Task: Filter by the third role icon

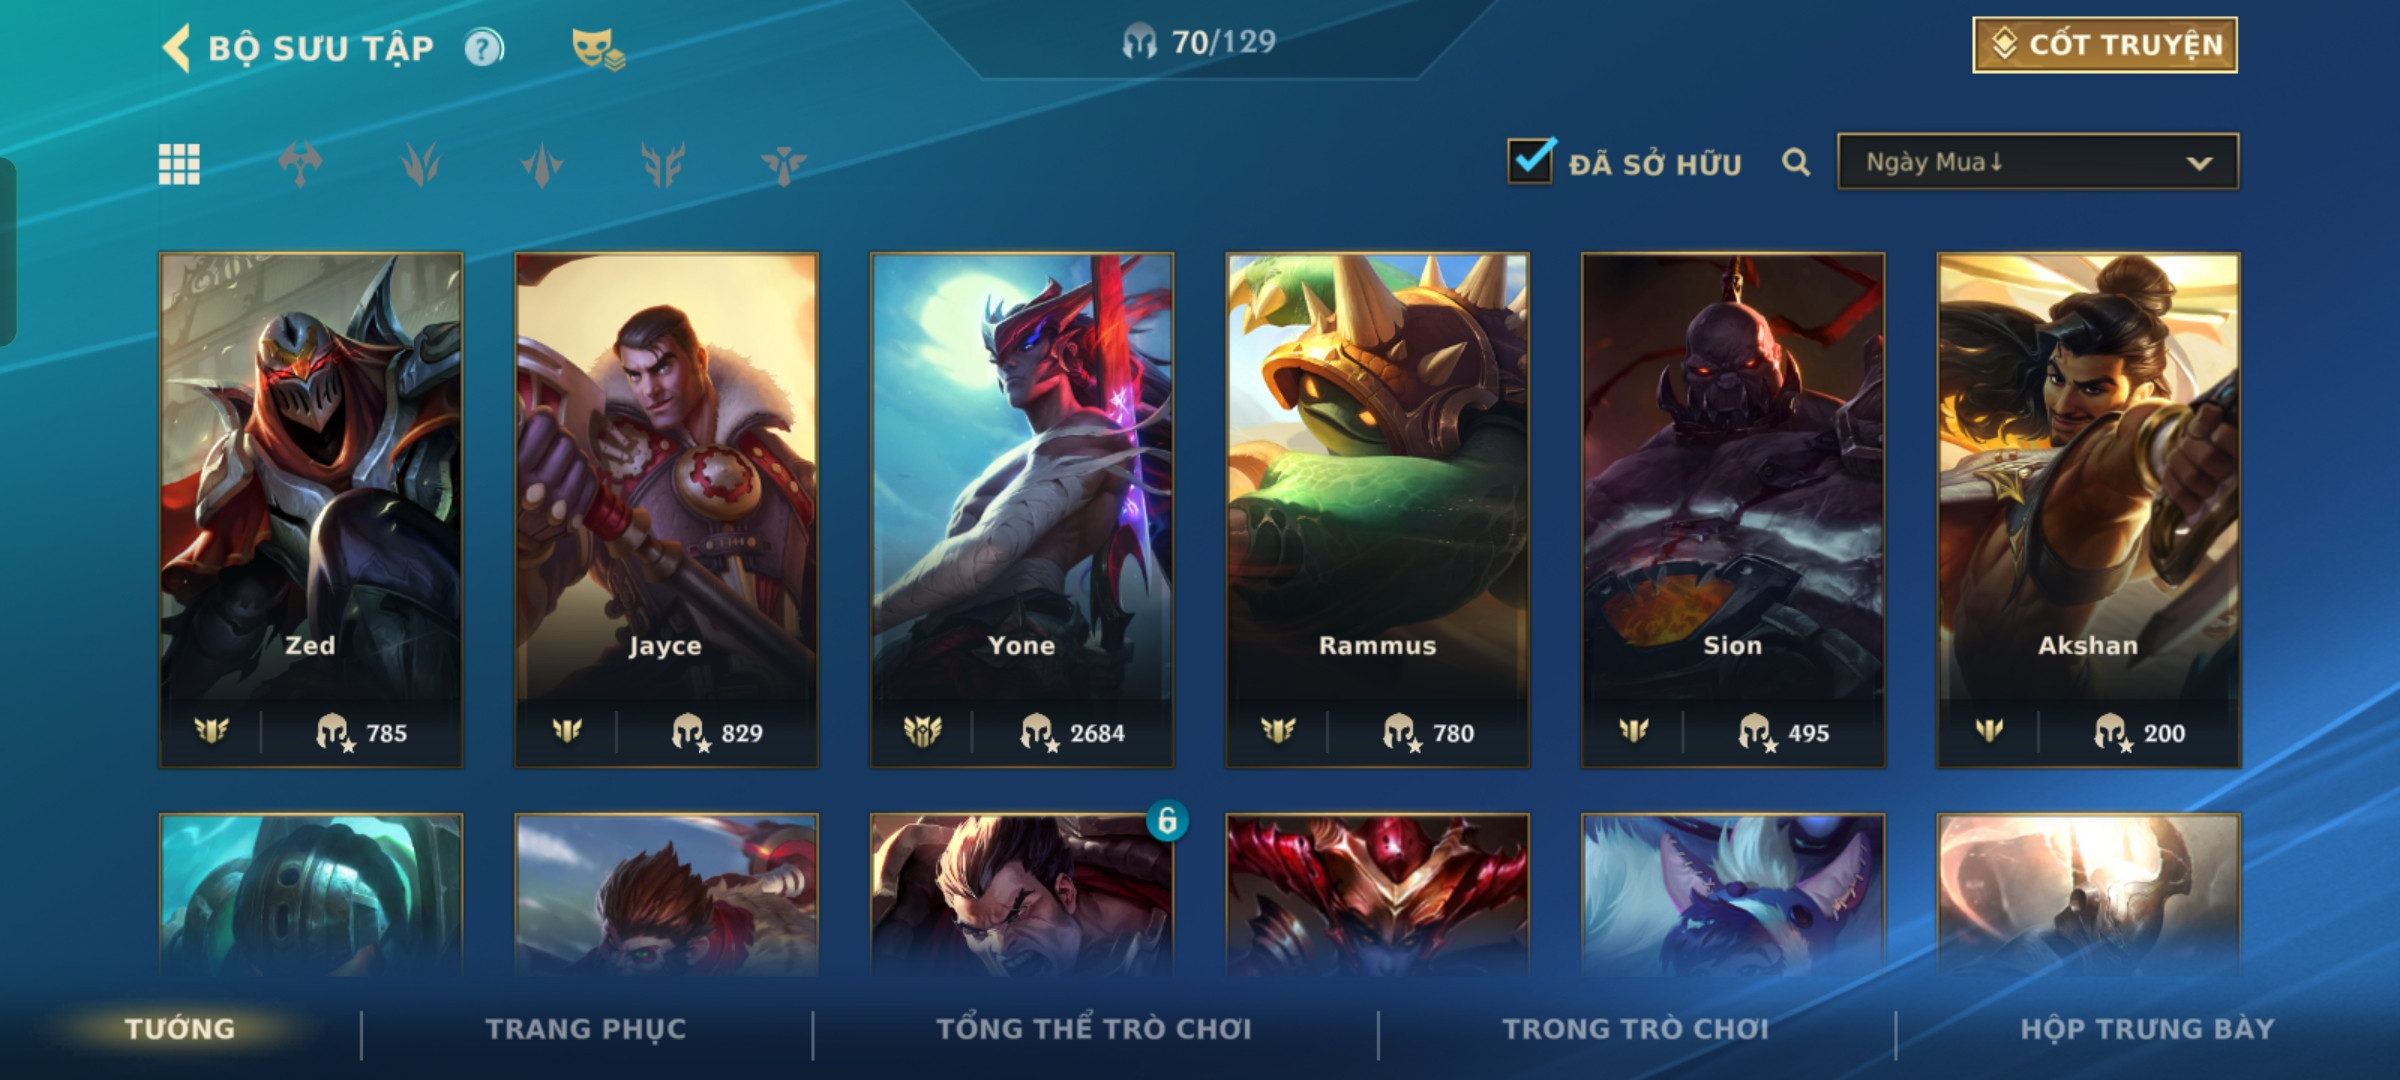Action: (542, 164)
